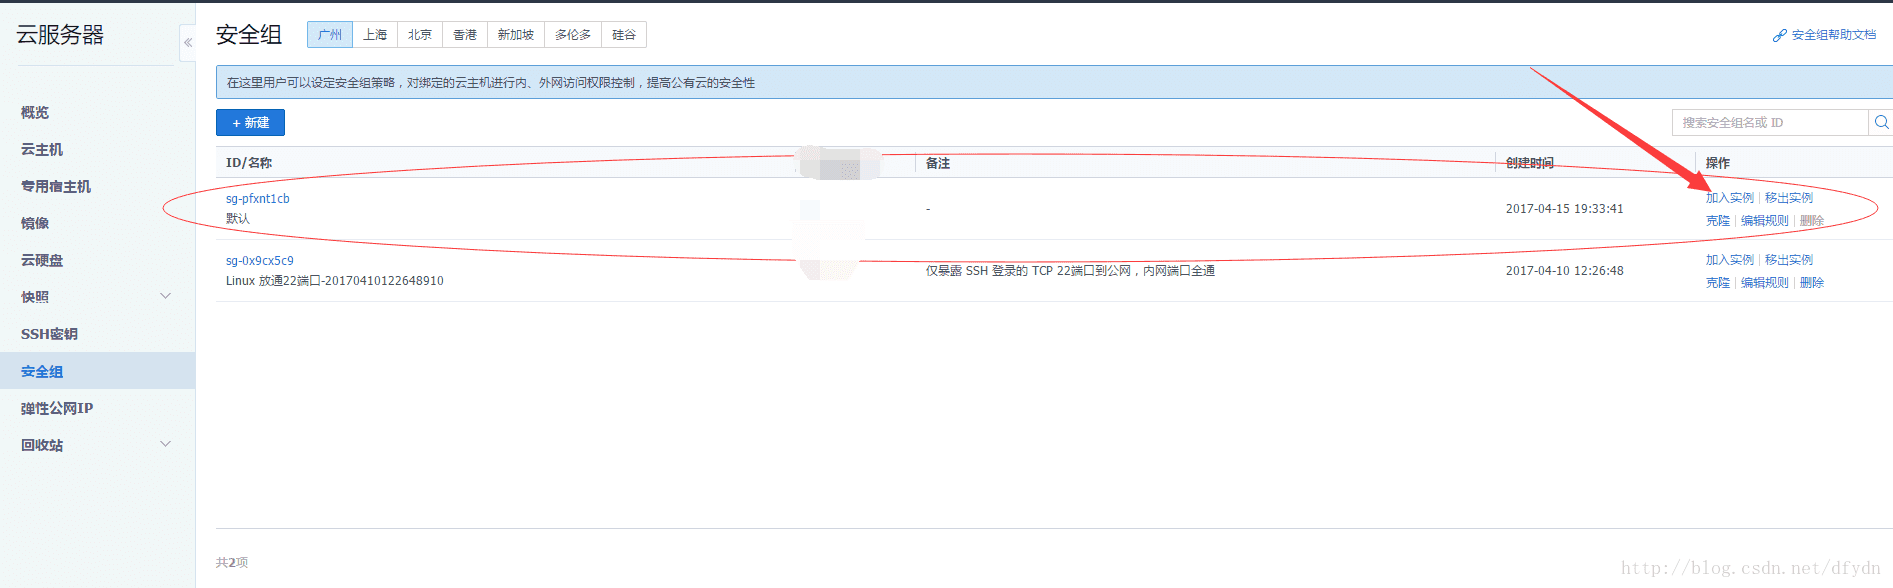Type in the security group search field
The image size is (1893, 588).
point(1768,122)
